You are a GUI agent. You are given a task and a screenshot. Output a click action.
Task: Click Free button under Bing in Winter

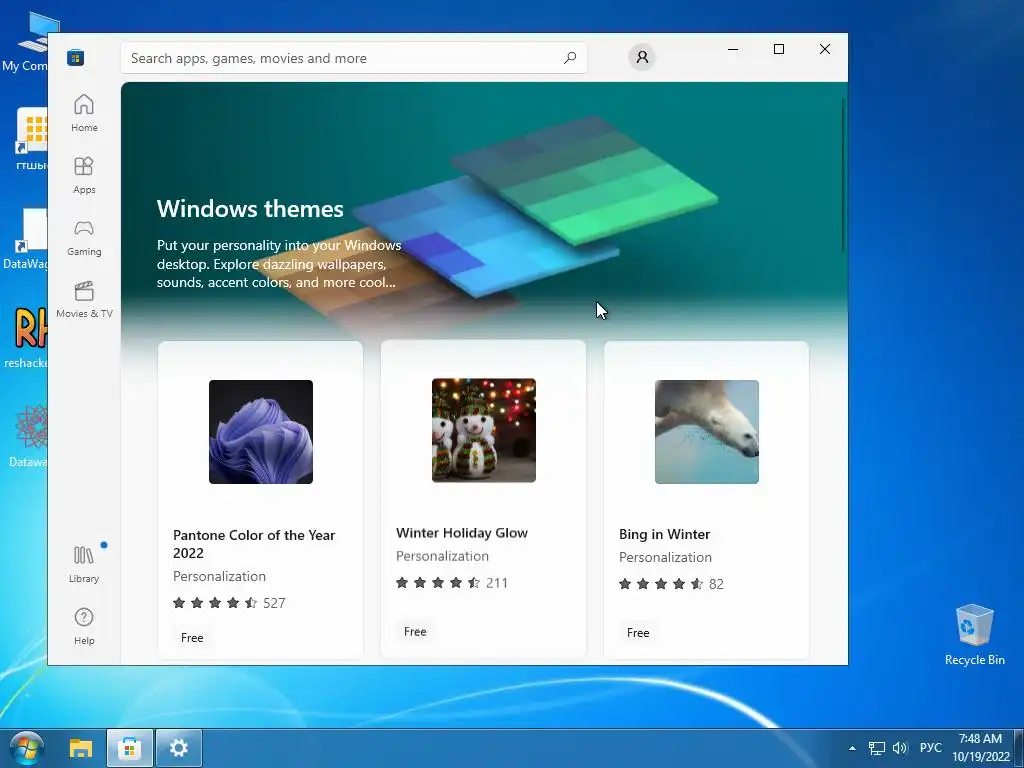click(638, 633)
